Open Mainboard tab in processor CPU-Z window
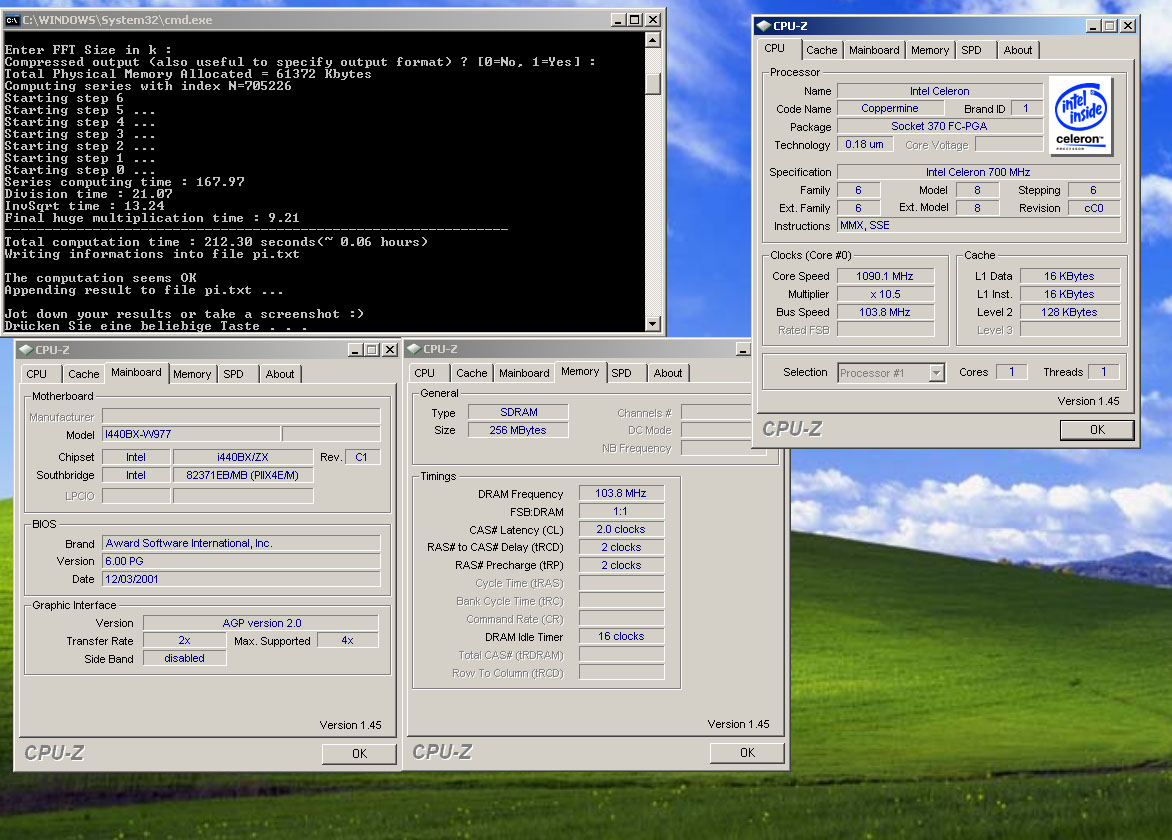The image size is (1172, 840). 874,50
